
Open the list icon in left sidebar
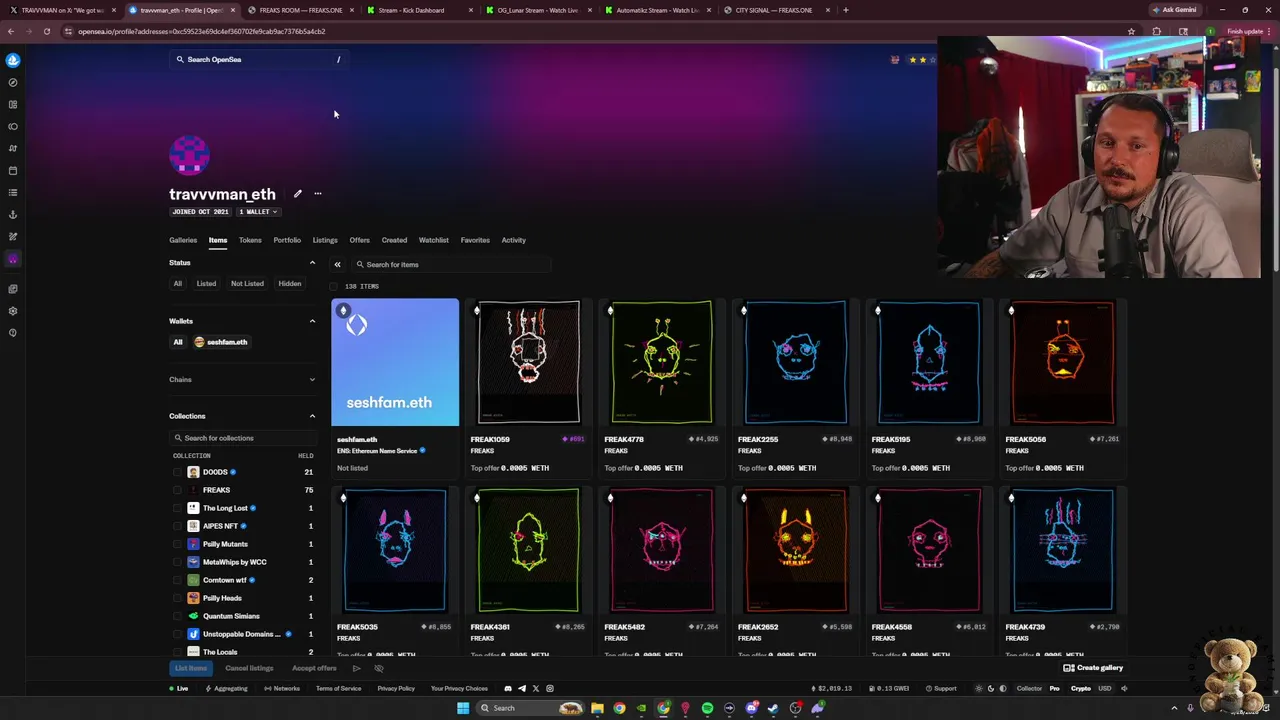[x=13, y=193]
